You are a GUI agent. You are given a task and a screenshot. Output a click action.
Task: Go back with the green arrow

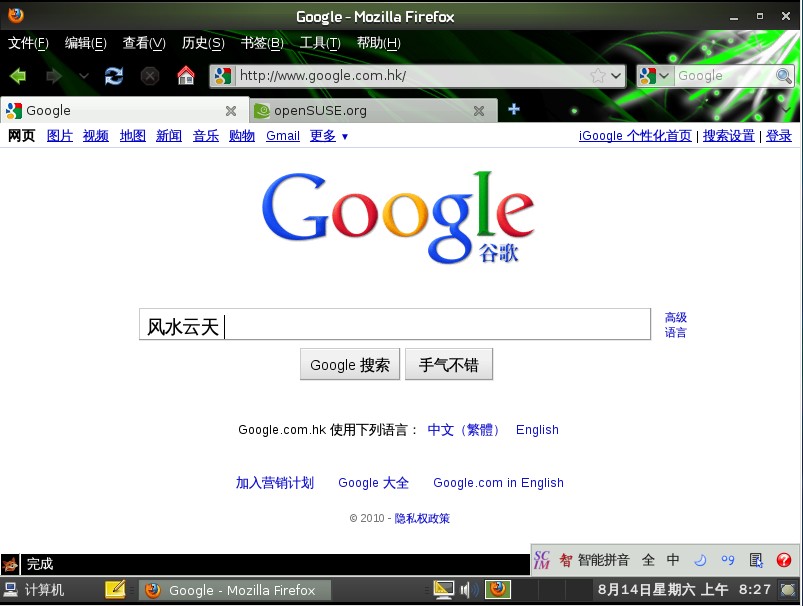(18, 76)
